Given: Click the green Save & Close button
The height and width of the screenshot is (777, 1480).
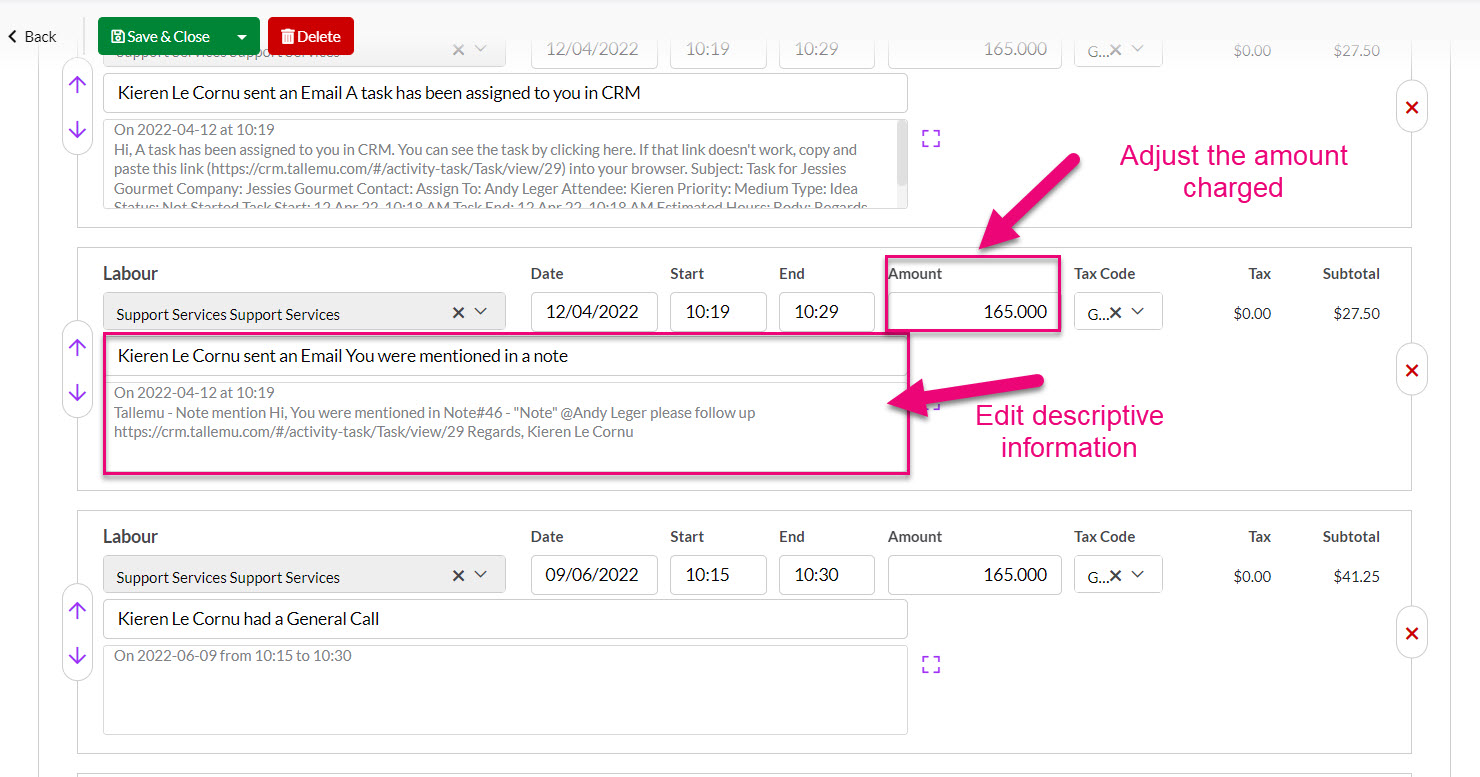Looking at the screenshot, I should [161, 37].
